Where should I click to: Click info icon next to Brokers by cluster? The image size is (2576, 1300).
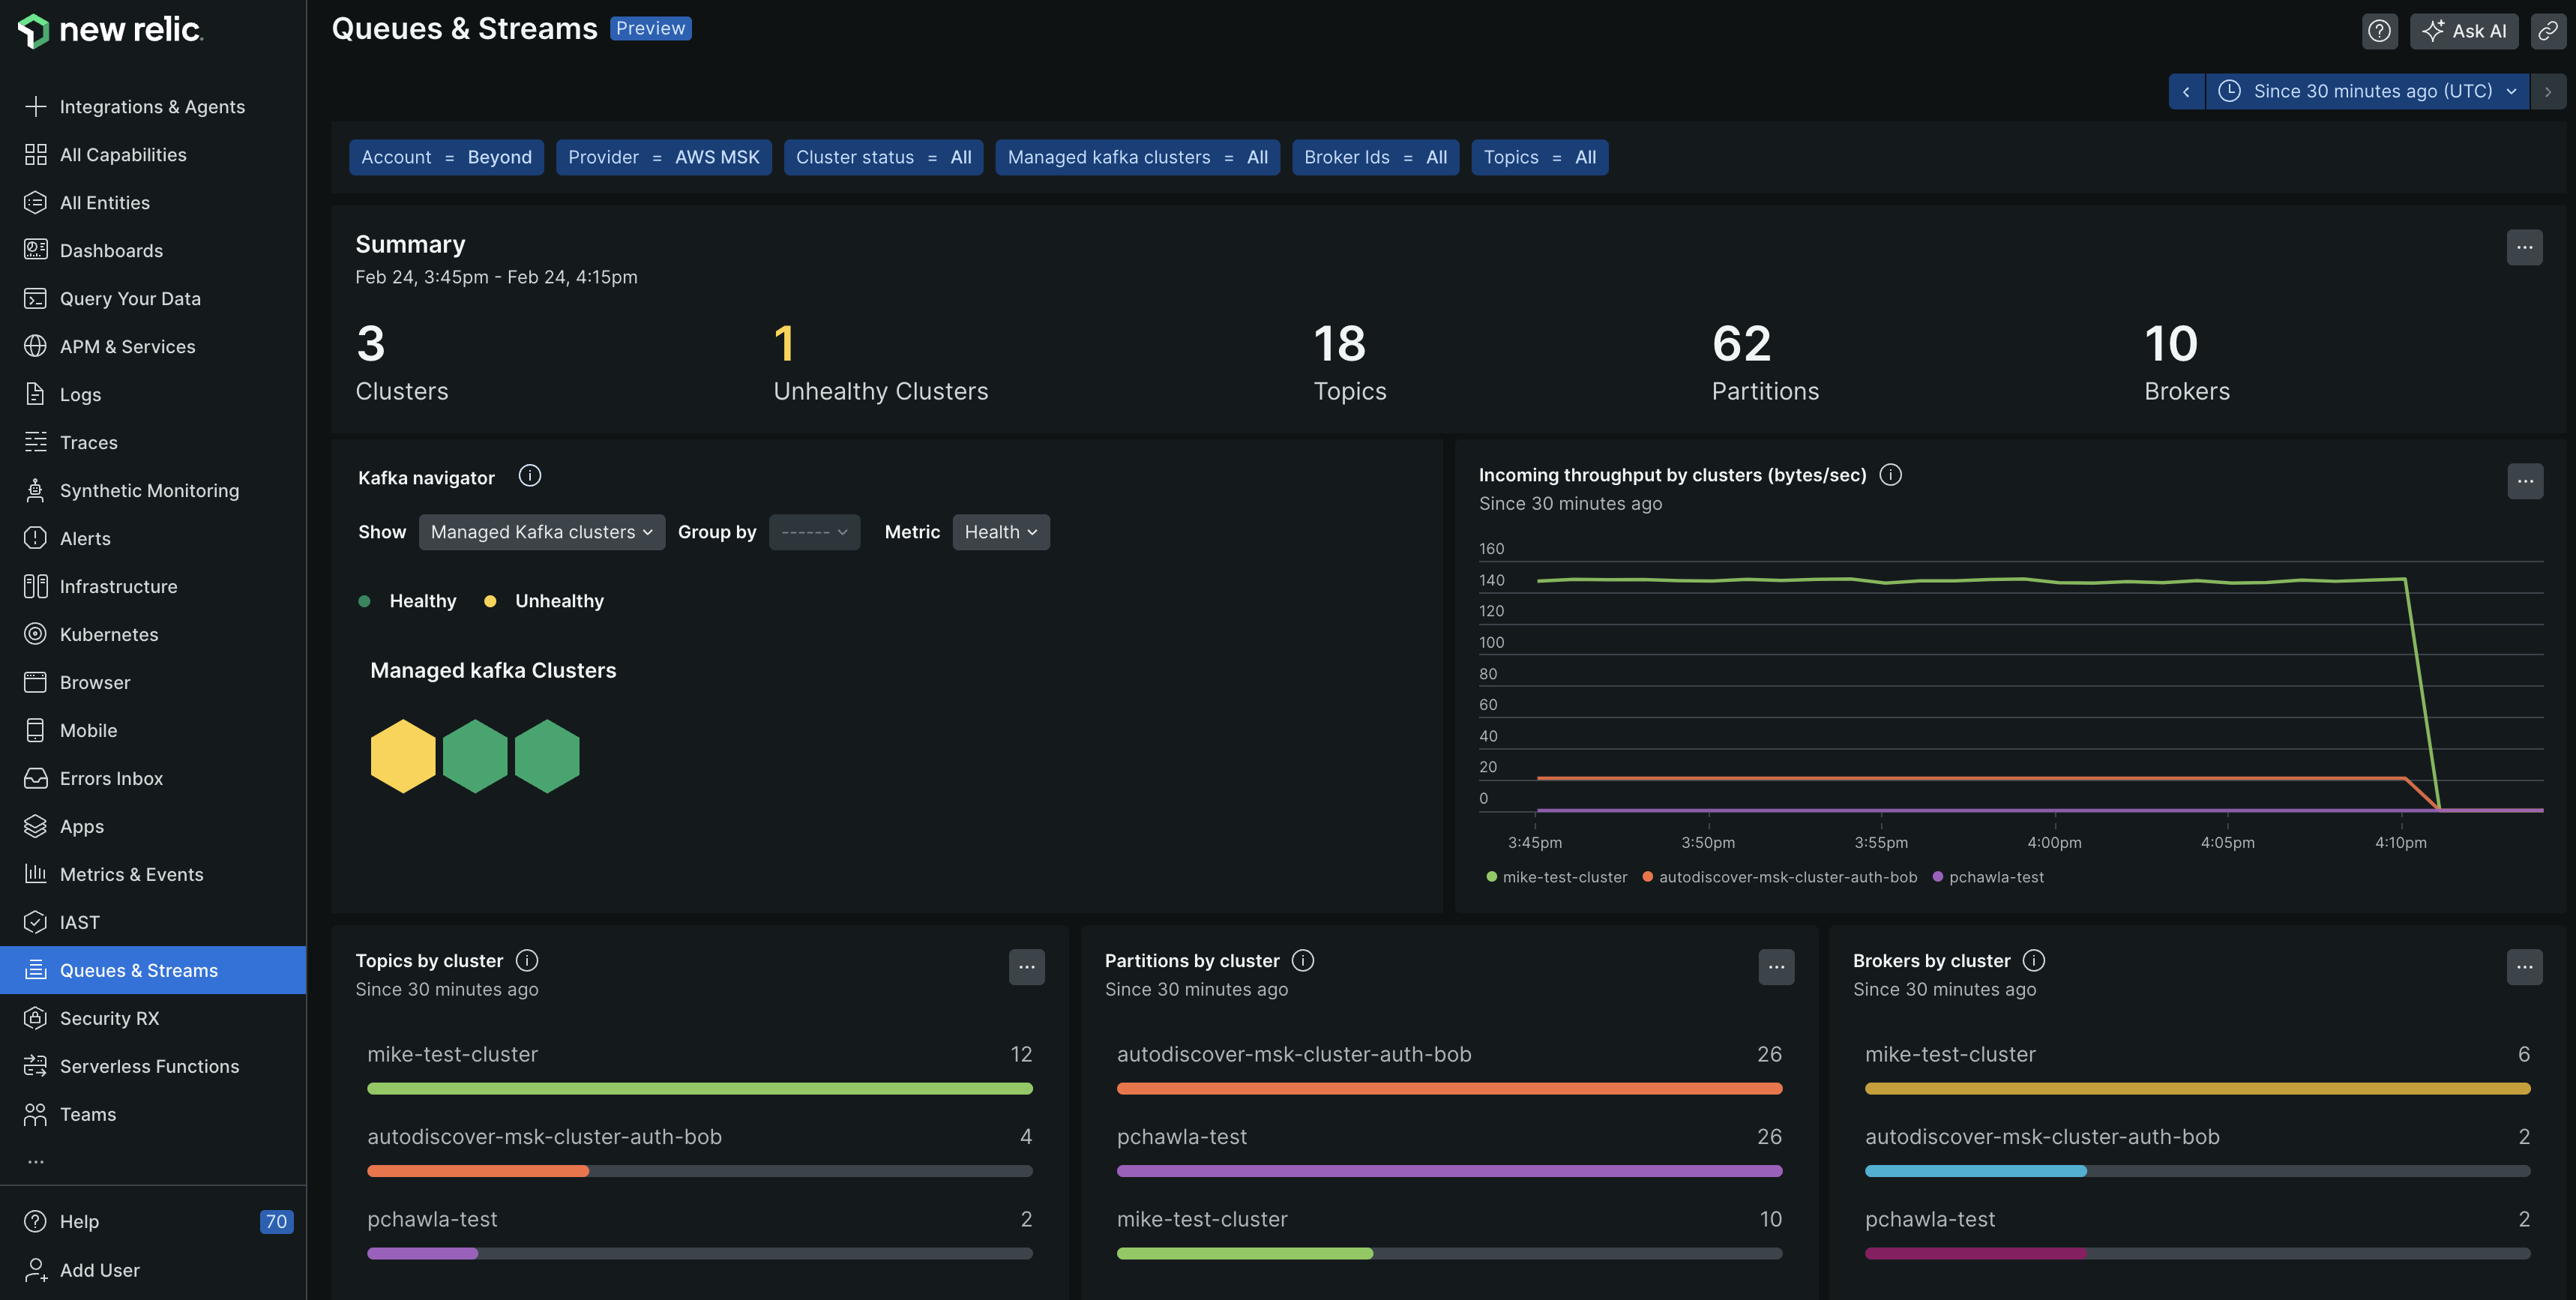tap(2033, 960)
